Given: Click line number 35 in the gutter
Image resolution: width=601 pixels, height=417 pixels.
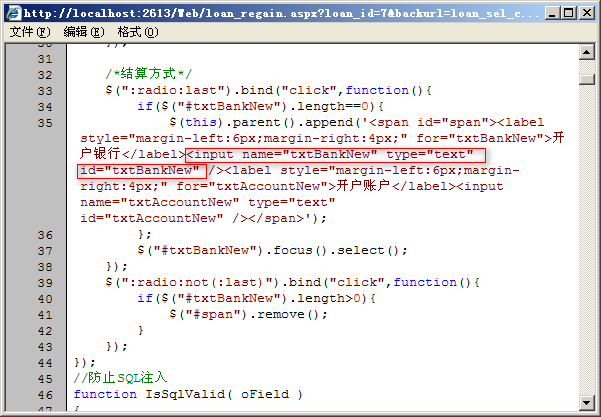Looking at the screenshot, I should (x=44, y=122).
